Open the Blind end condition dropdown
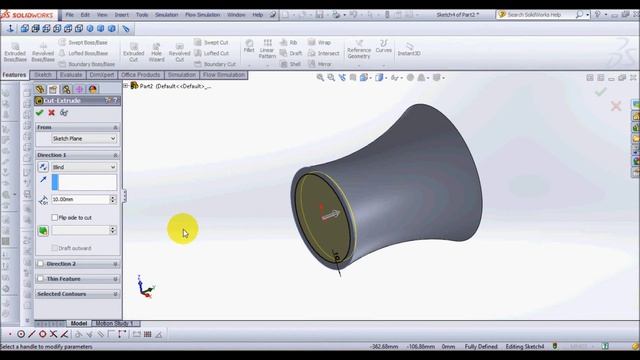The height and width of the screenshot is (360, 640). tap(84, 167)
